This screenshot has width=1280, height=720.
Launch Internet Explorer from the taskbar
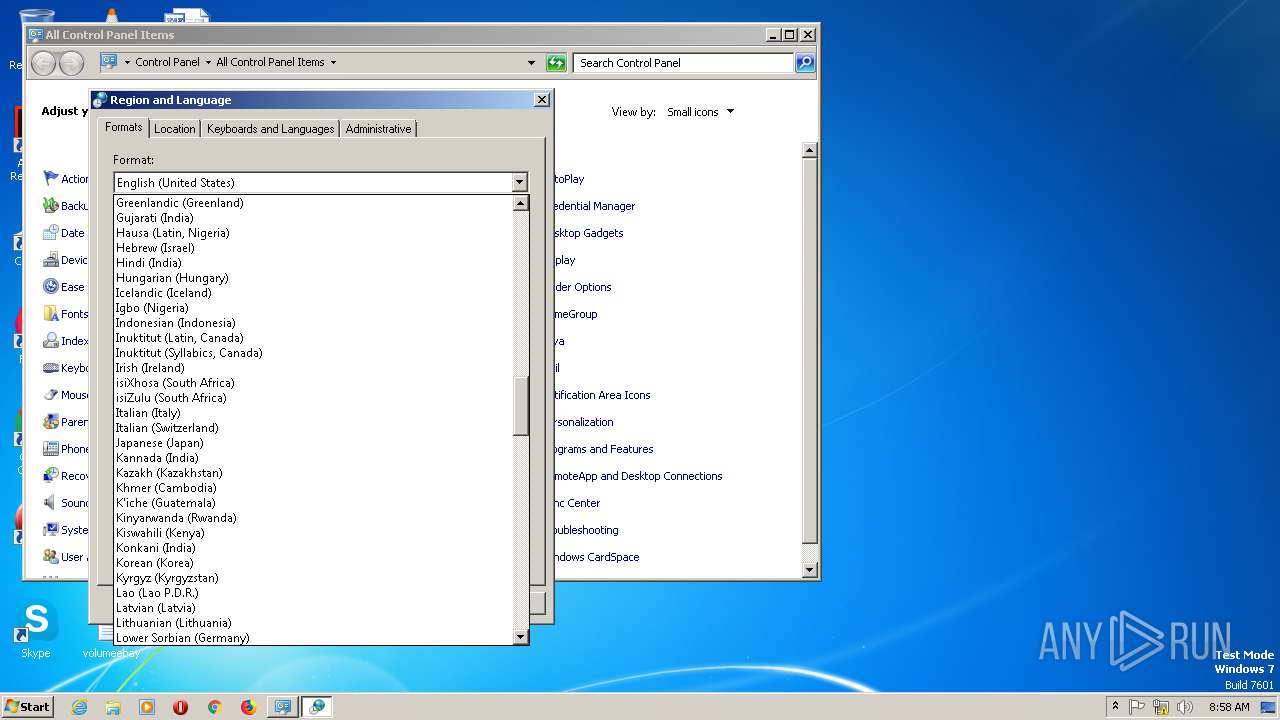[x=79, y=707]
